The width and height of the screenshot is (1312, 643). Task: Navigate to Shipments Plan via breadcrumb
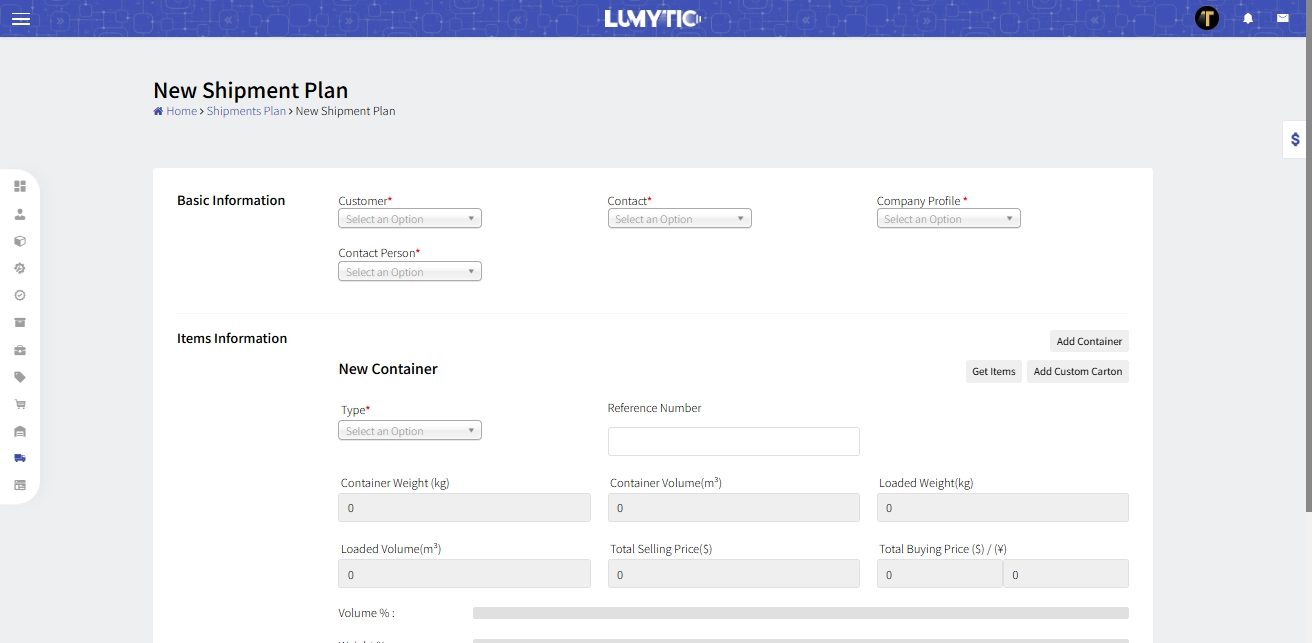pos(246,111)
